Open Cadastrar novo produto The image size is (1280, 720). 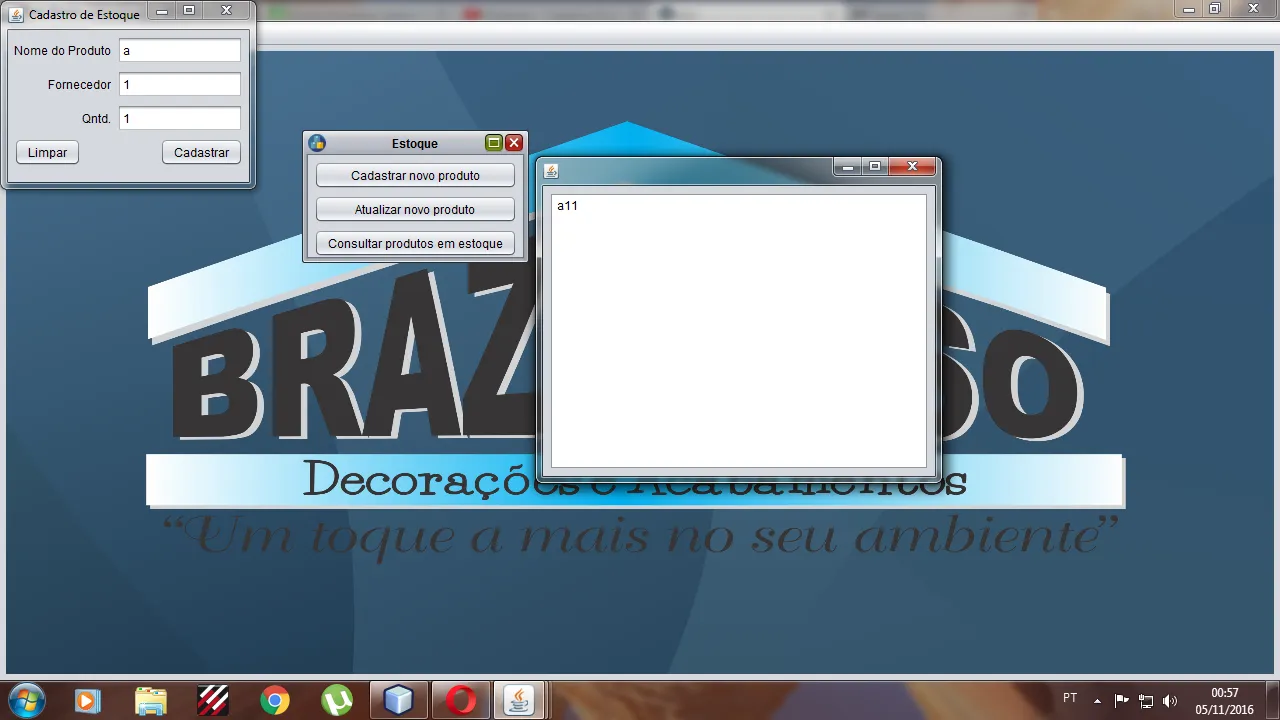tap(415, 176)
